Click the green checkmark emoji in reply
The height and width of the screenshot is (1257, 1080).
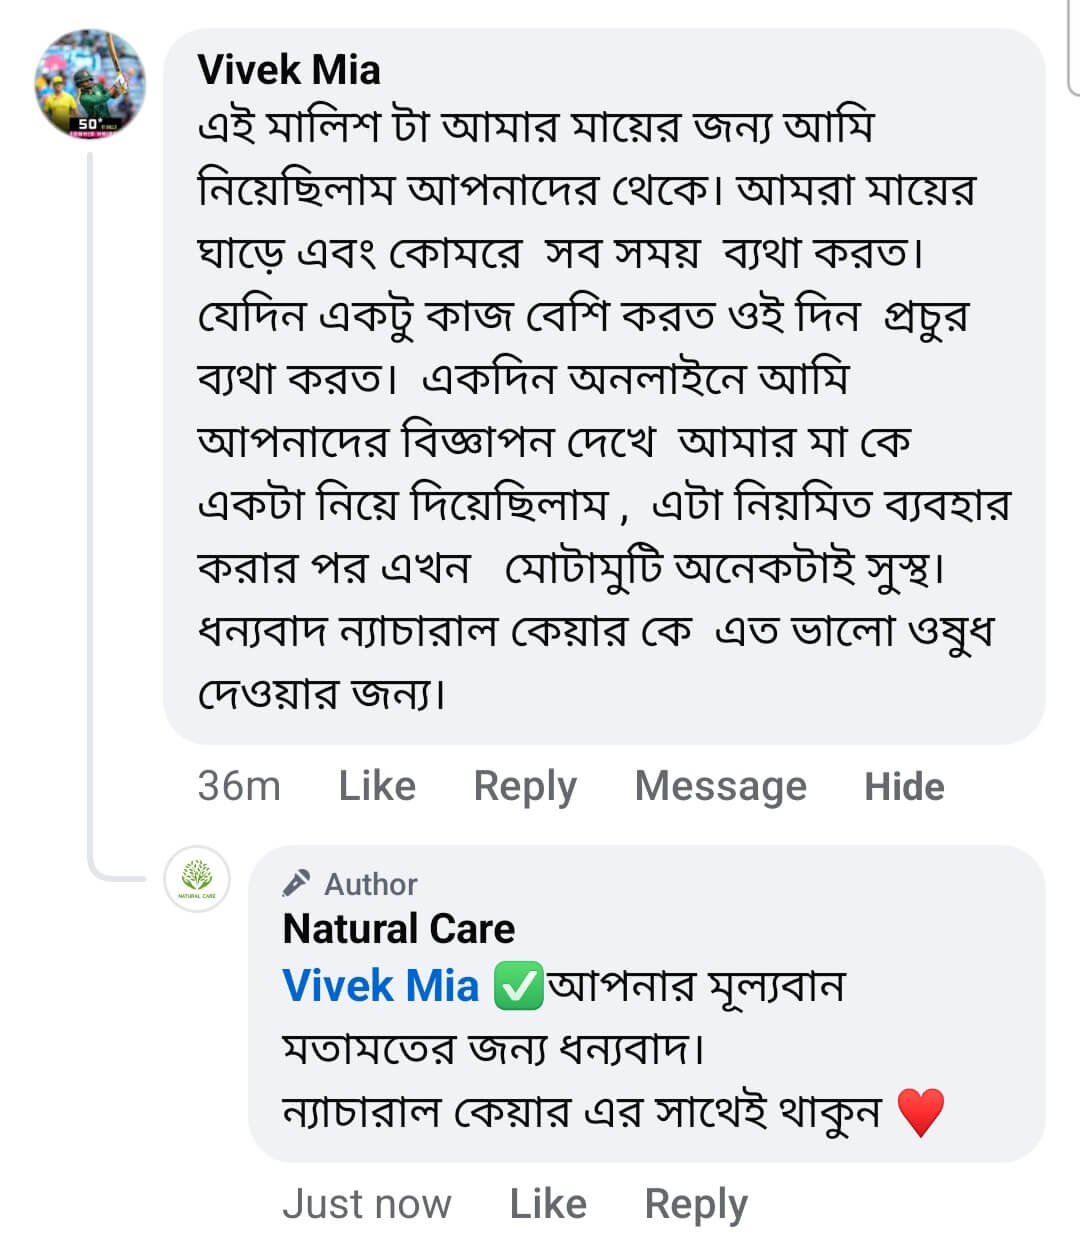(x=518, y=986)
